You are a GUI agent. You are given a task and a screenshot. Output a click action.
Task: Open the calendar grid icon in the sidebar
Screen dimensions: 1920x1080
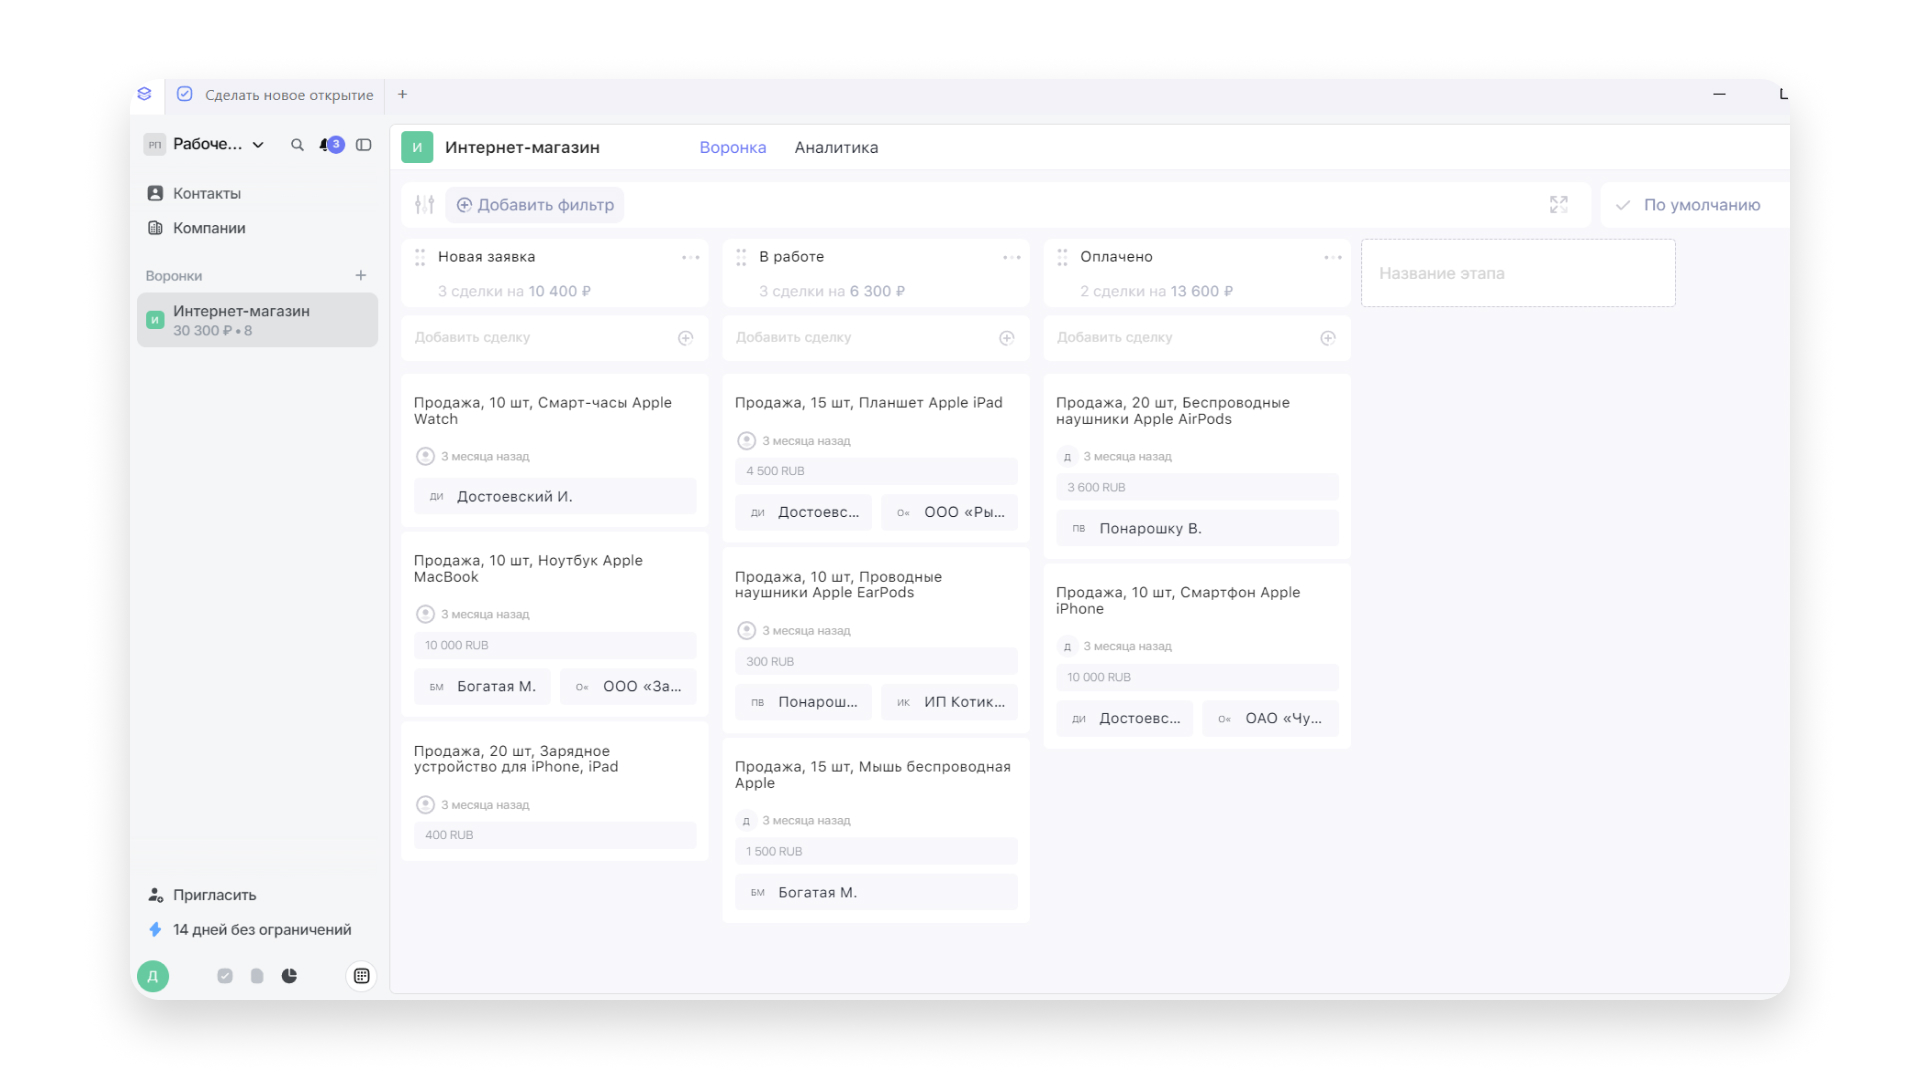tap(362, 976)
